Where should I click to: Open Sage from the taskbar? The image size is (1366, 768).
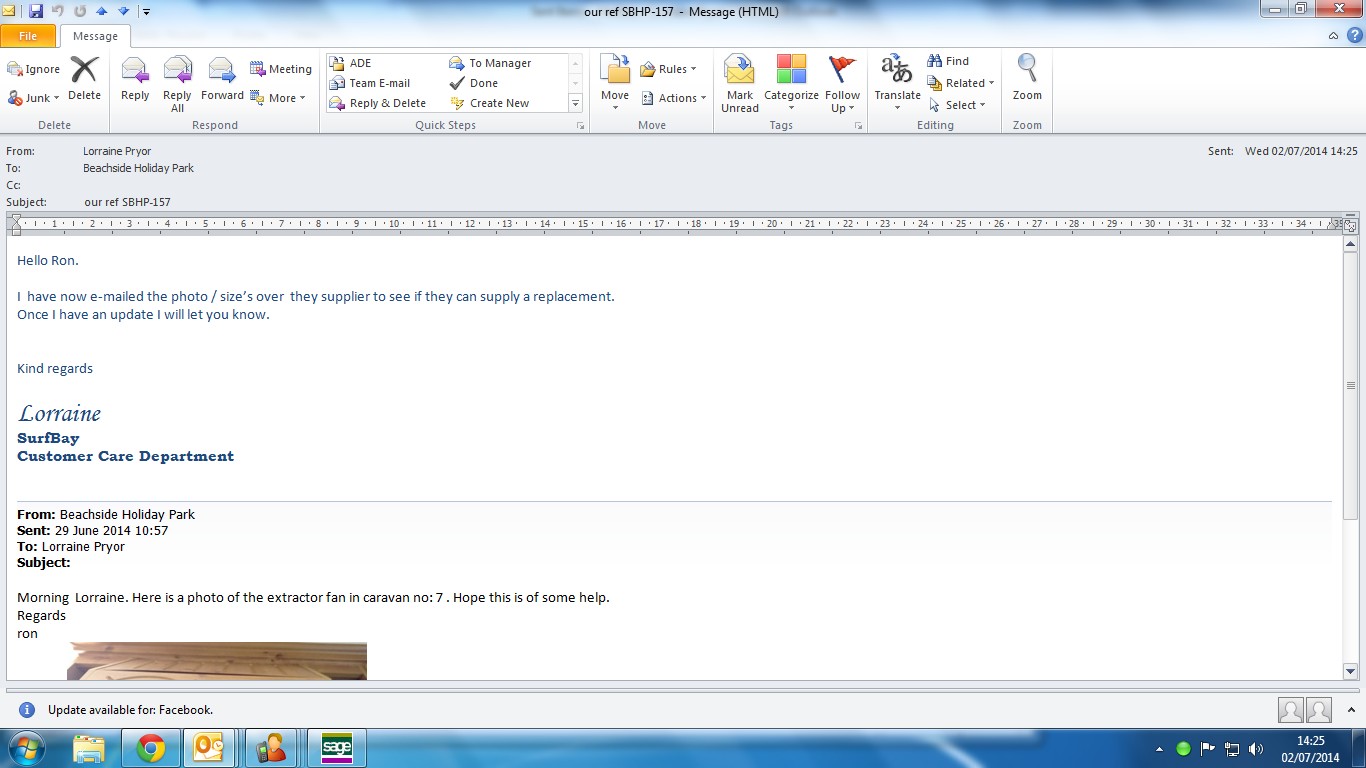pyautogui.click(x=337, y=748)
